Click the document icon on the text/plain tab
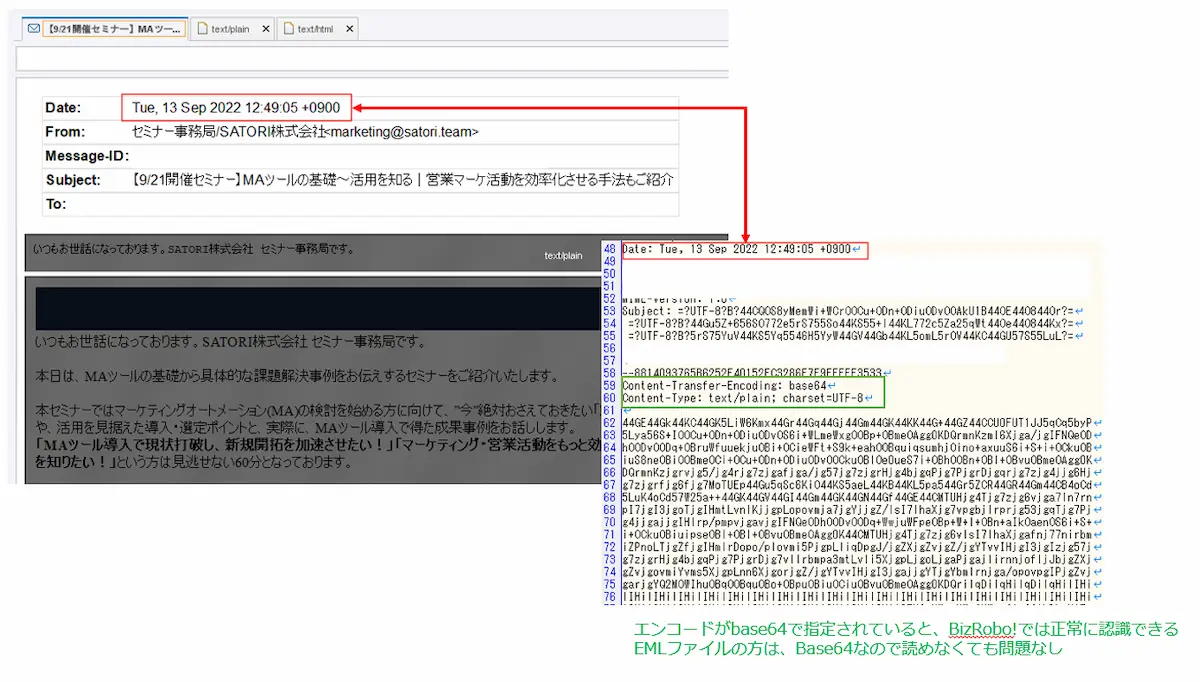The height and width of the screenshot is (682, 1200). coord(203,29)
